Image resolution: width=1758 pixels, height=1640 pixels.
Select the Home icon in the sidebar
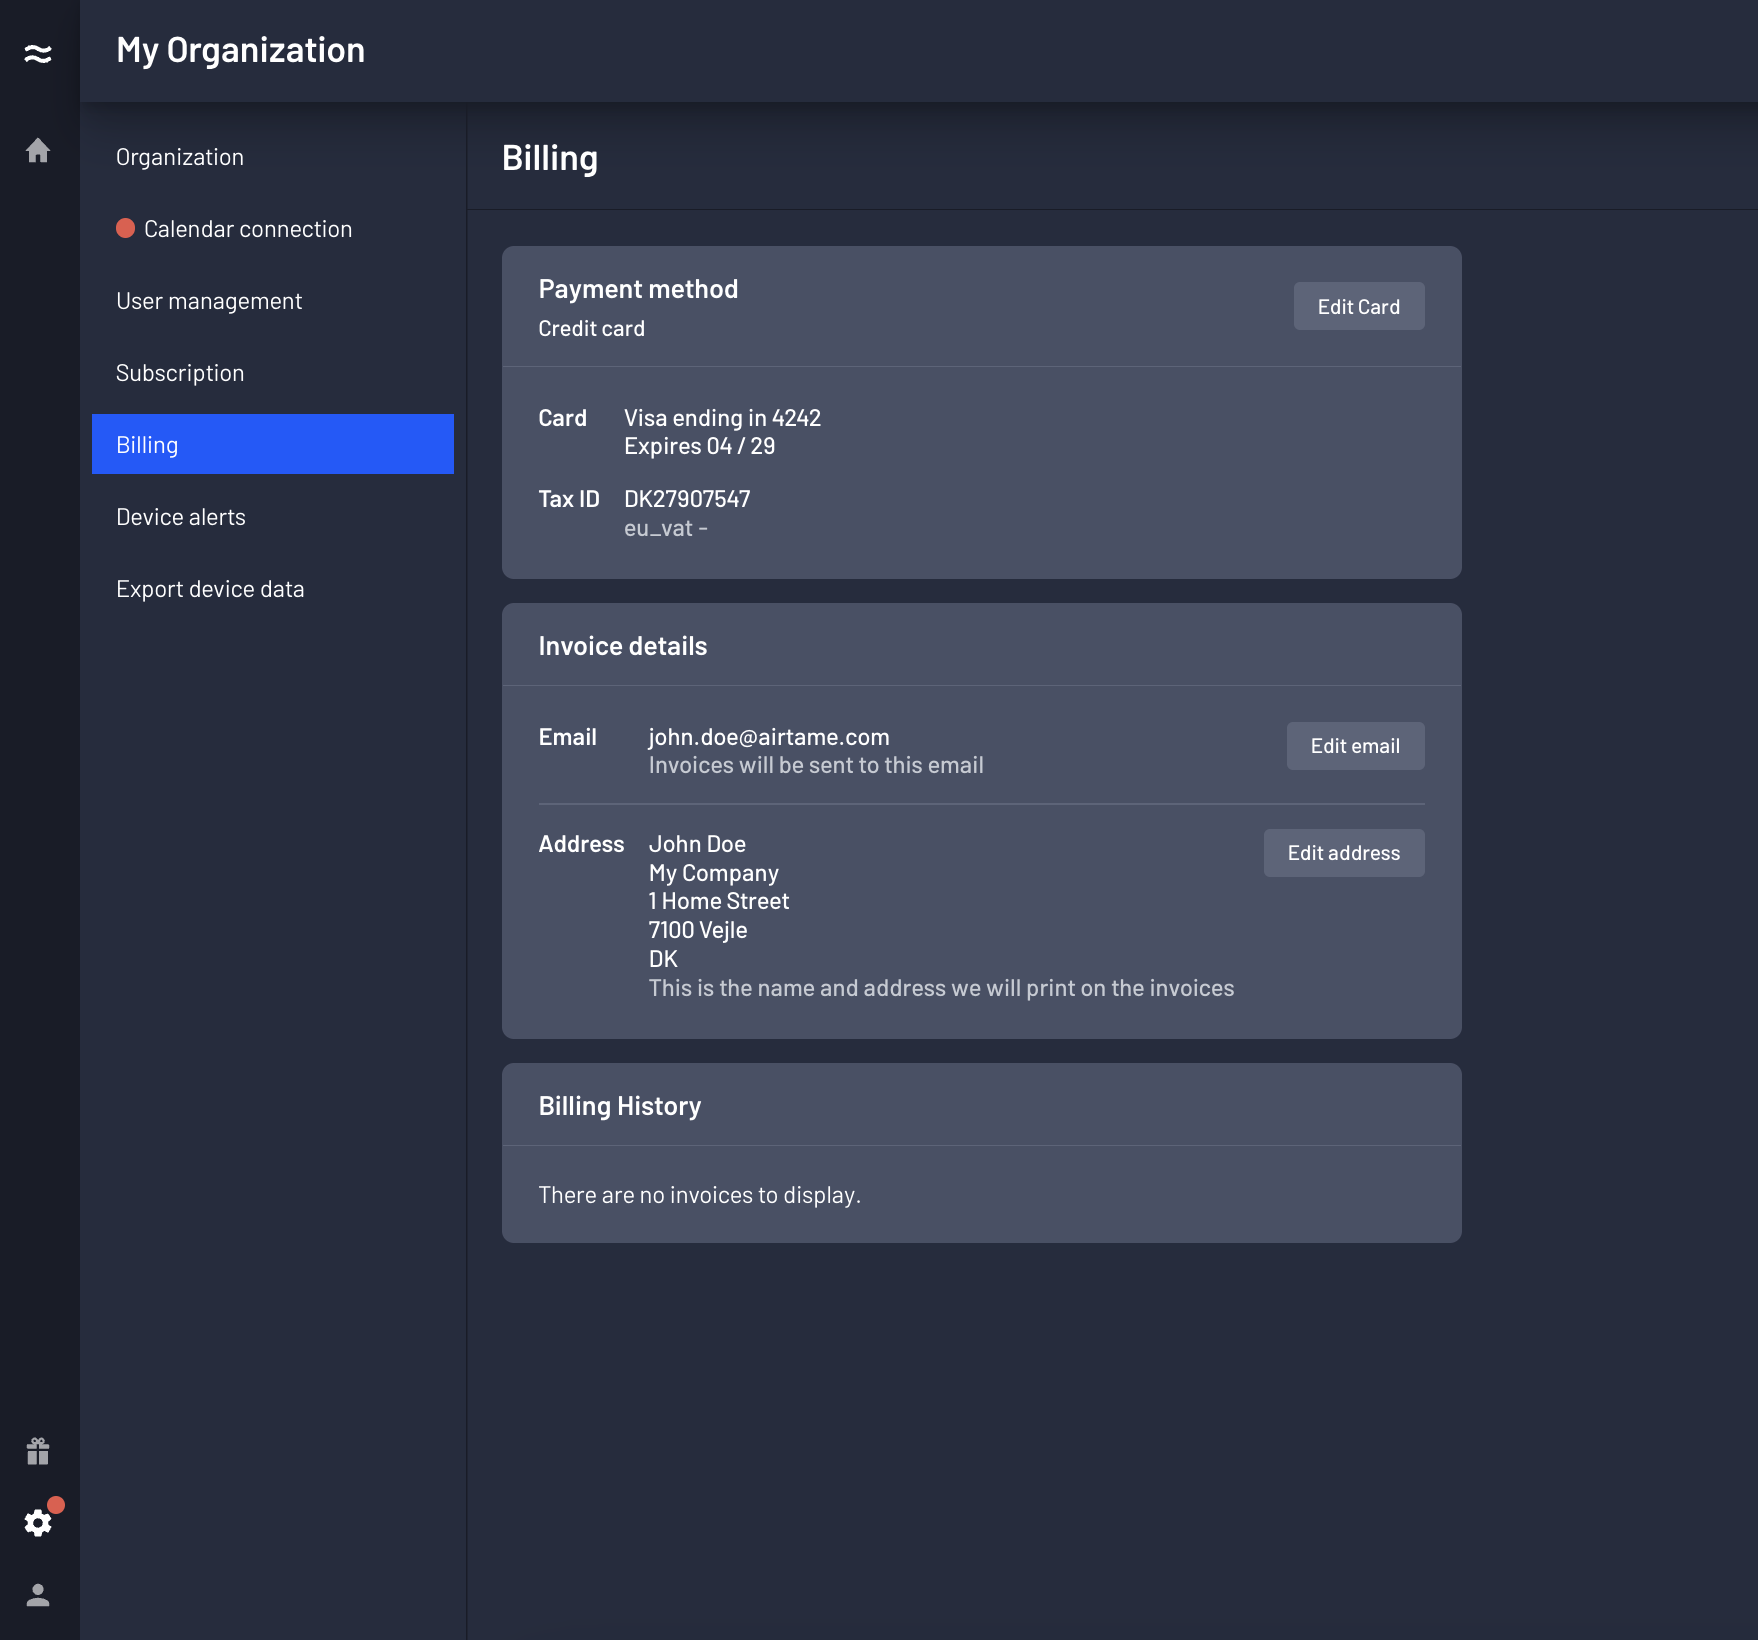click(x=39, y=150)
